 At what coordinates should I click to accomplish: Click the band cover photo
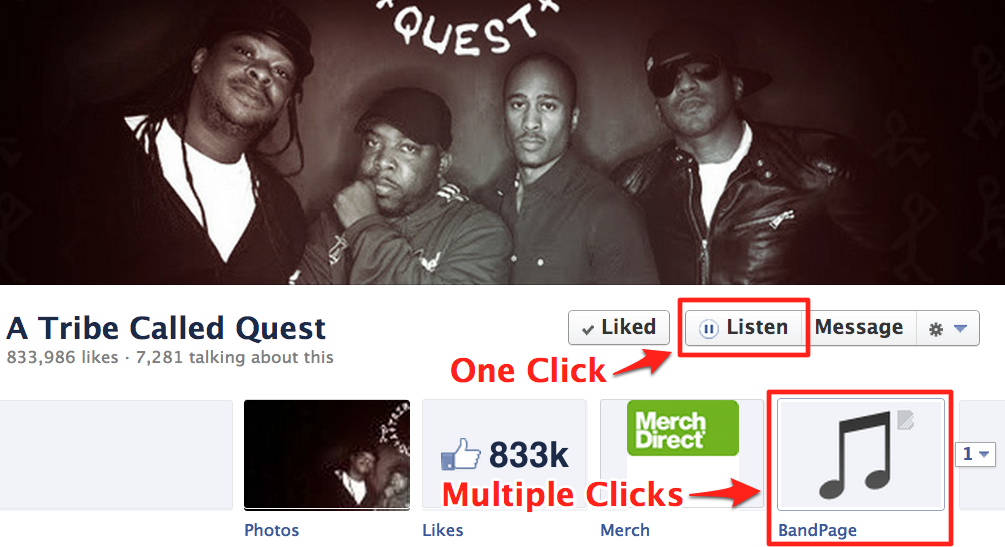tap(502, 142)
